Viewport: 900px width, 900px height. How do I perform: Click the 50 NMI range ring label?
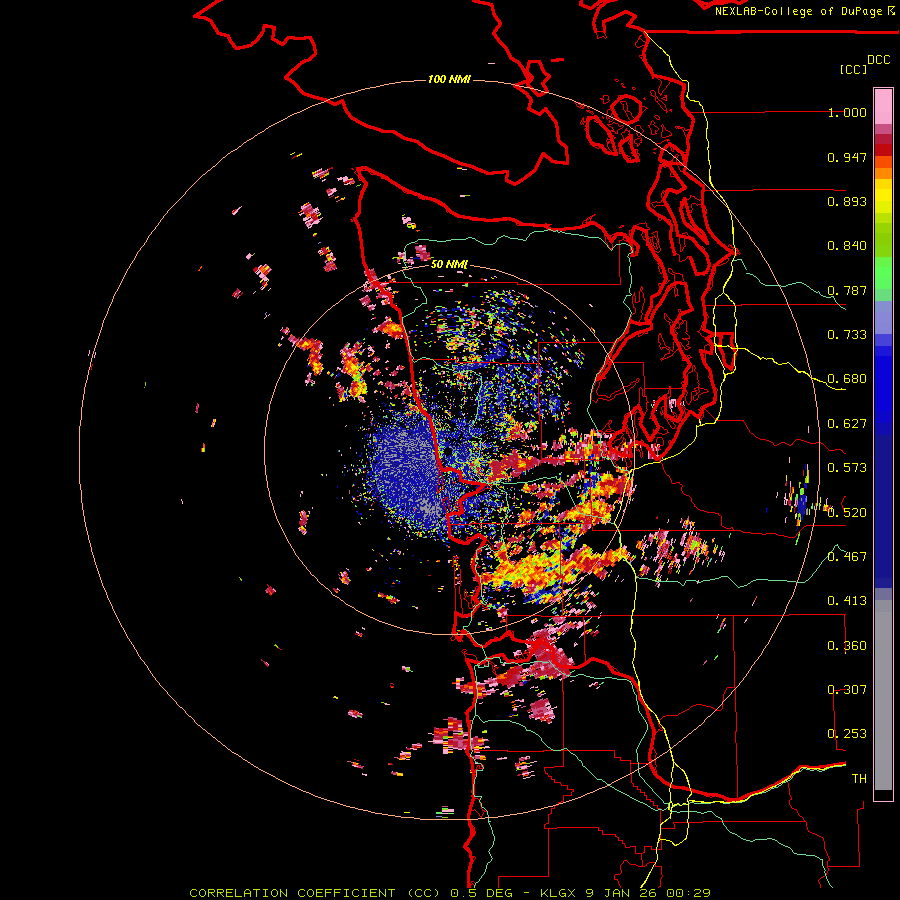[449, 265]
